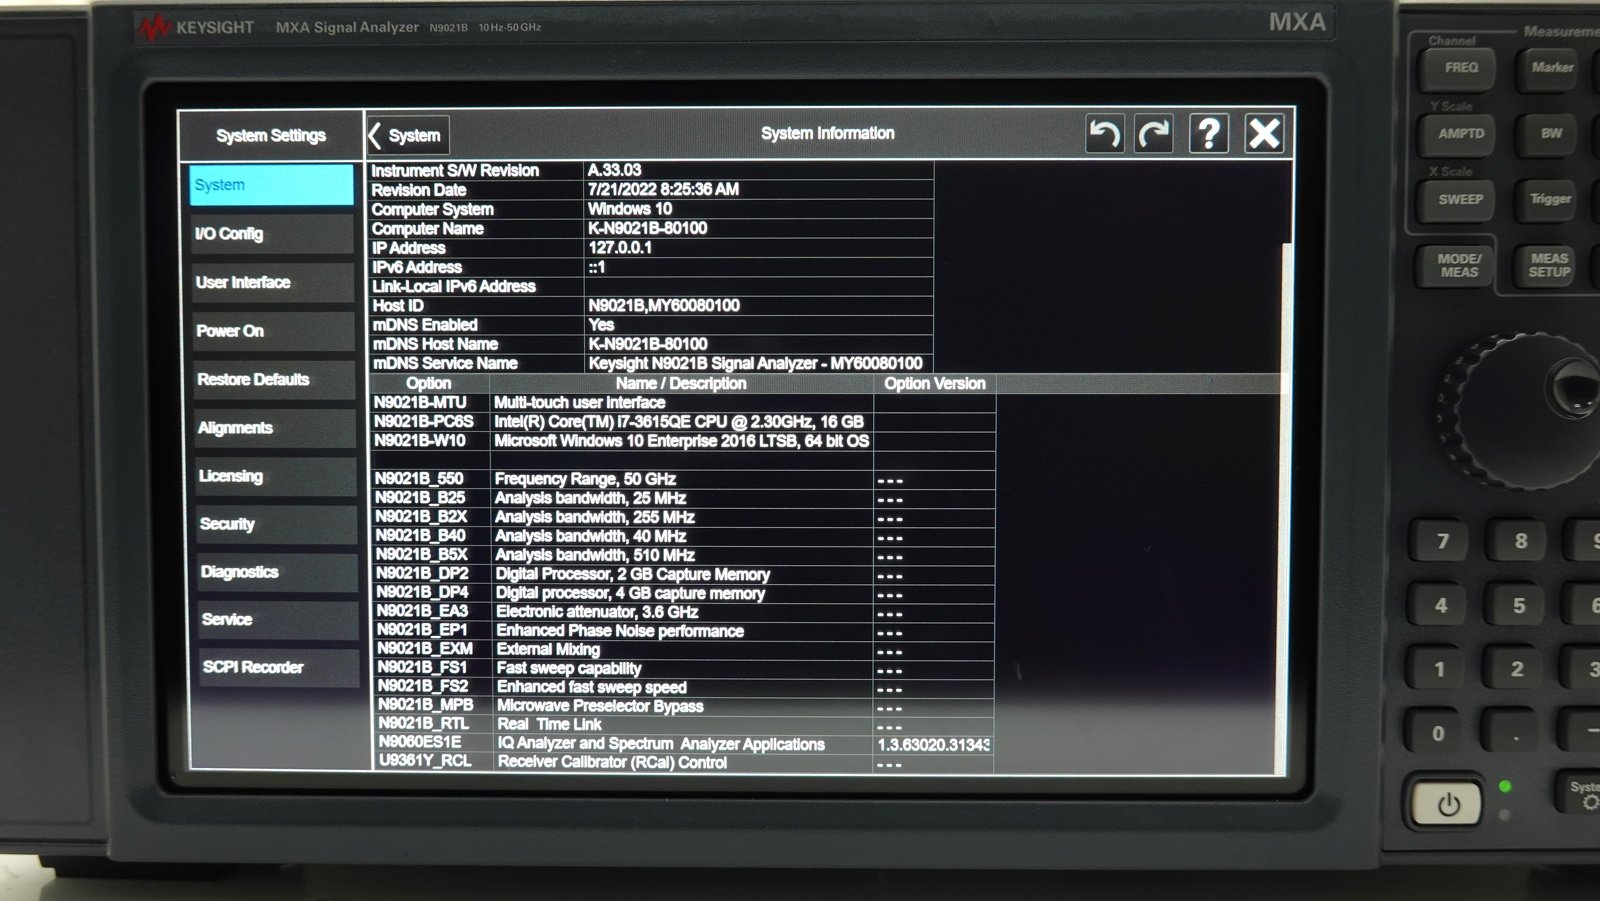Click the Keysight logo on bezel
Image resolution: width=1600 pixels, height=901 pixels.
(196, 28)
